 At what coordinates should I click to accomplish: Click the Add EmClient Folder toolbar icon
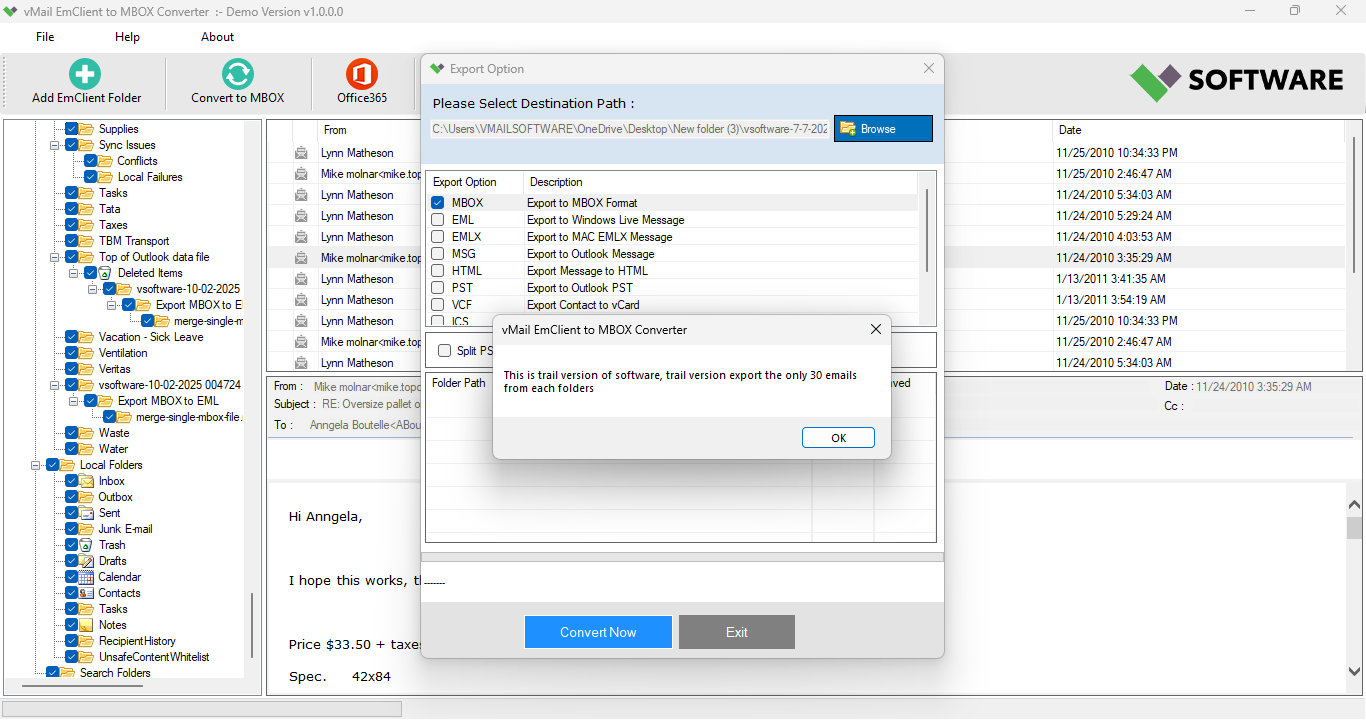[x=86, y=74]
